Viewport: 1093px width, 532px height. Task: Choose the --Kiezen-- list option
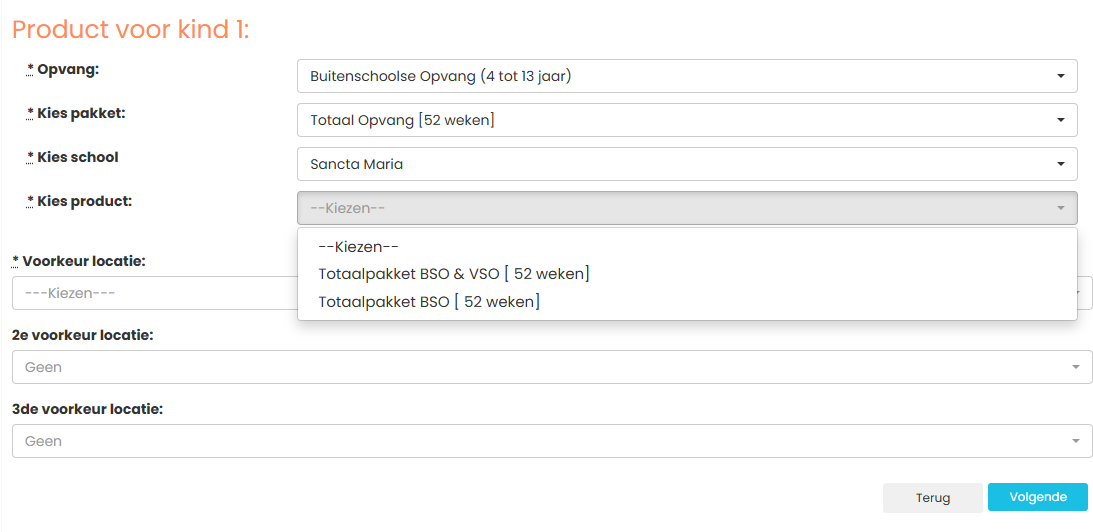tap(358, 247)
